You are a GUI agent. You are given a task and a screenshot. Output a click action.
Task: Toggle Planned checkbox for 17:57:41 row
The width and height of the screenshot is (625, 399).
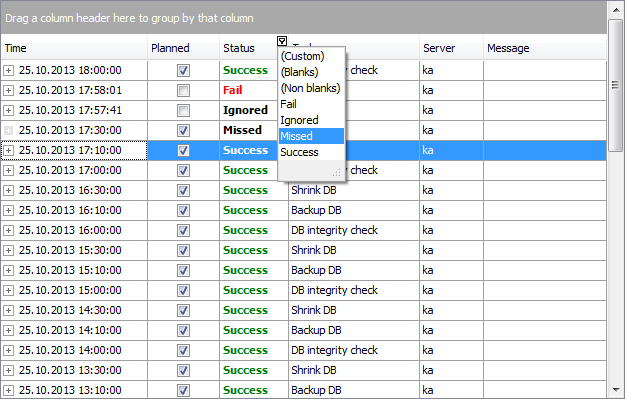(183, 110)
